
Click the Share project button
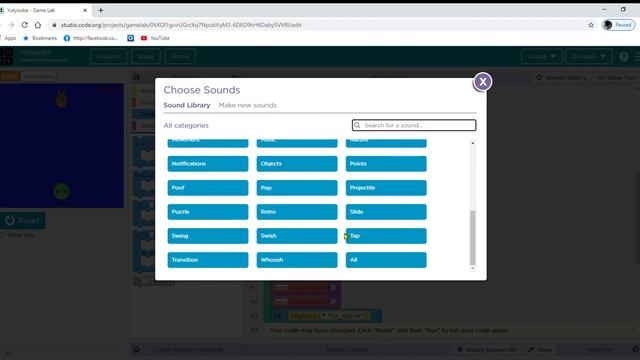click(146, 56)
